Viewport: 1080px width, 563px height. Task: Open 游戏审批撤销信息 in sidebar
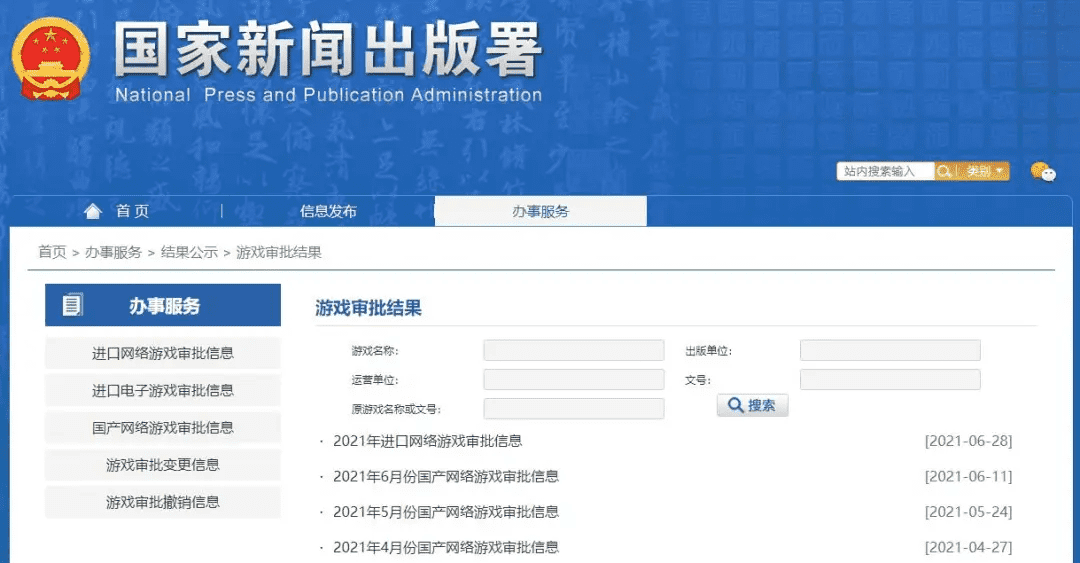(x=163, y=502)
